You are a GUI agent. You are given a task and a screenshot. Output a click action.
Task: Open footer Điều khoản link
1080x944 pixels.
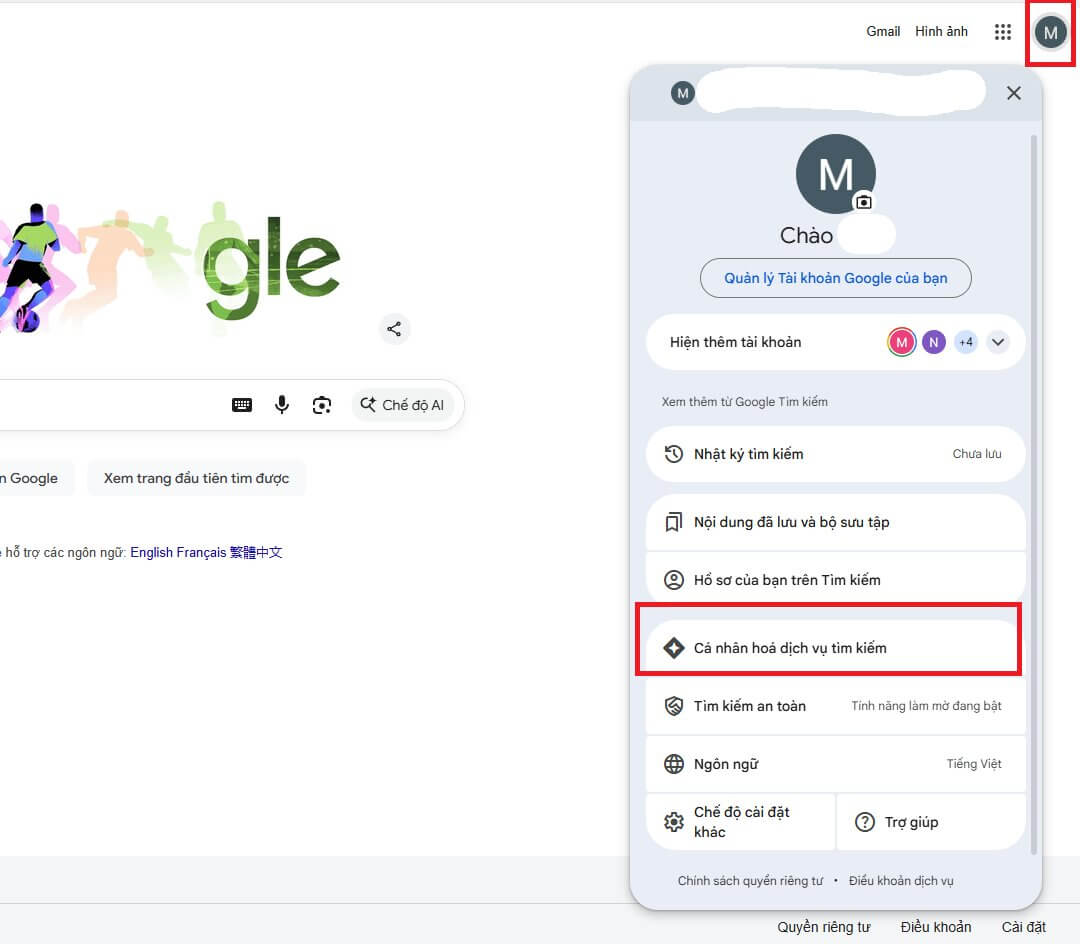point(935,927)
